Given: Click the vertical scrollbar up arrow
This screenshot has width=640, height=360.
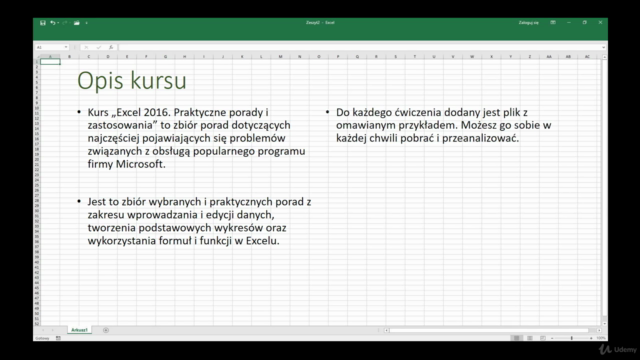Looking at the screenshot, I should 604,57.
